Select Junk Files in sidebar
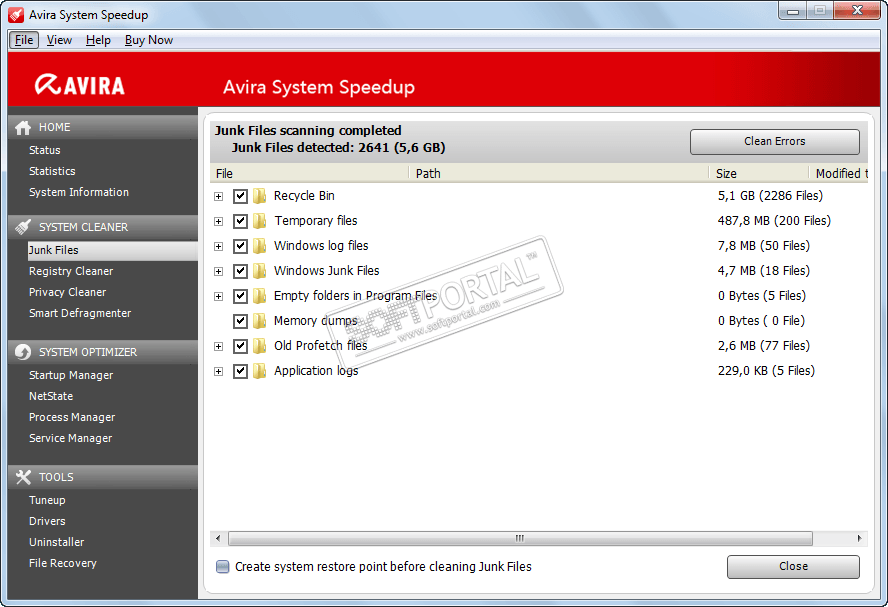Image resolution: width=888 pixels, height=607 pixels. [x=113, y=250]
